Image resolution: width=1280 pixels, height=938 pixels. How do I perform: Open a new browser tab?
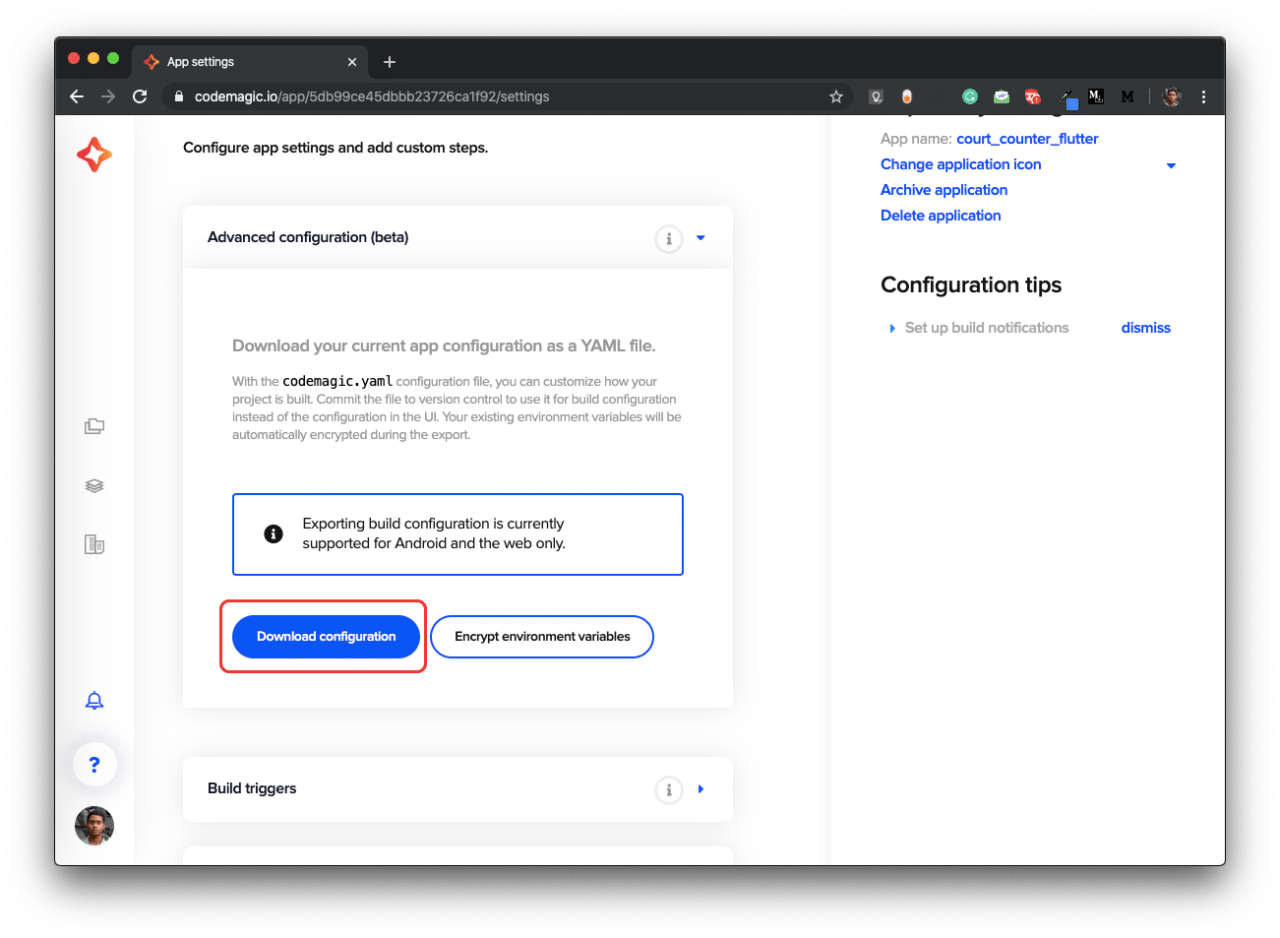tap(389, 62)
